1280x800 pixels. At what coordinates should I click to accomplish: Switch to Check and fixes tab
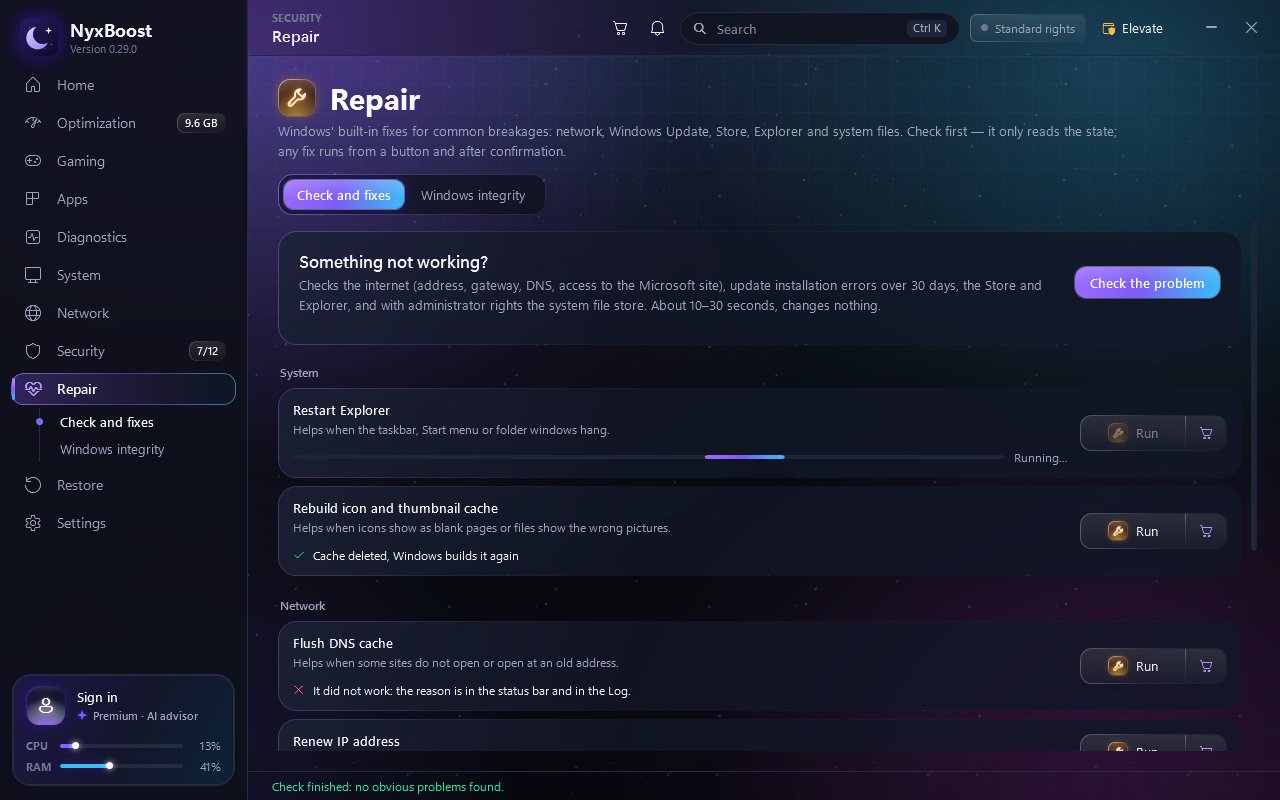tap(344, 195)
